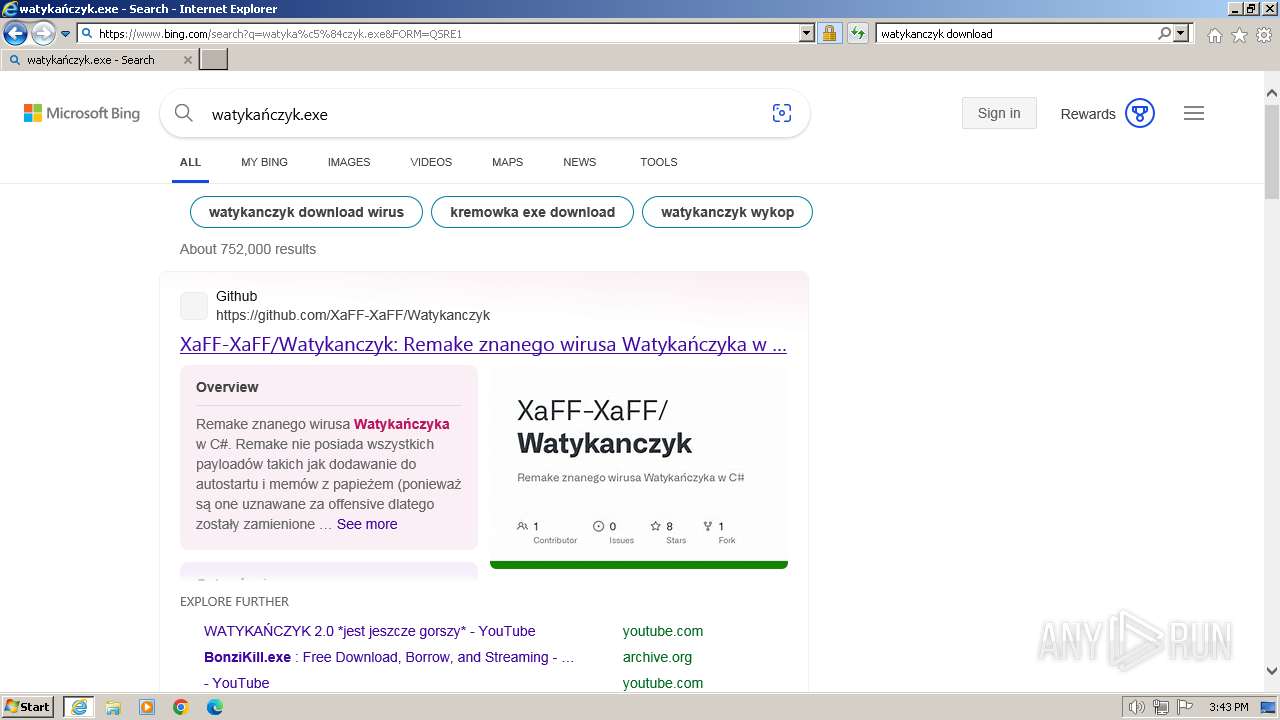Switch to the VIDEOS tab

[x=431, y=162]
